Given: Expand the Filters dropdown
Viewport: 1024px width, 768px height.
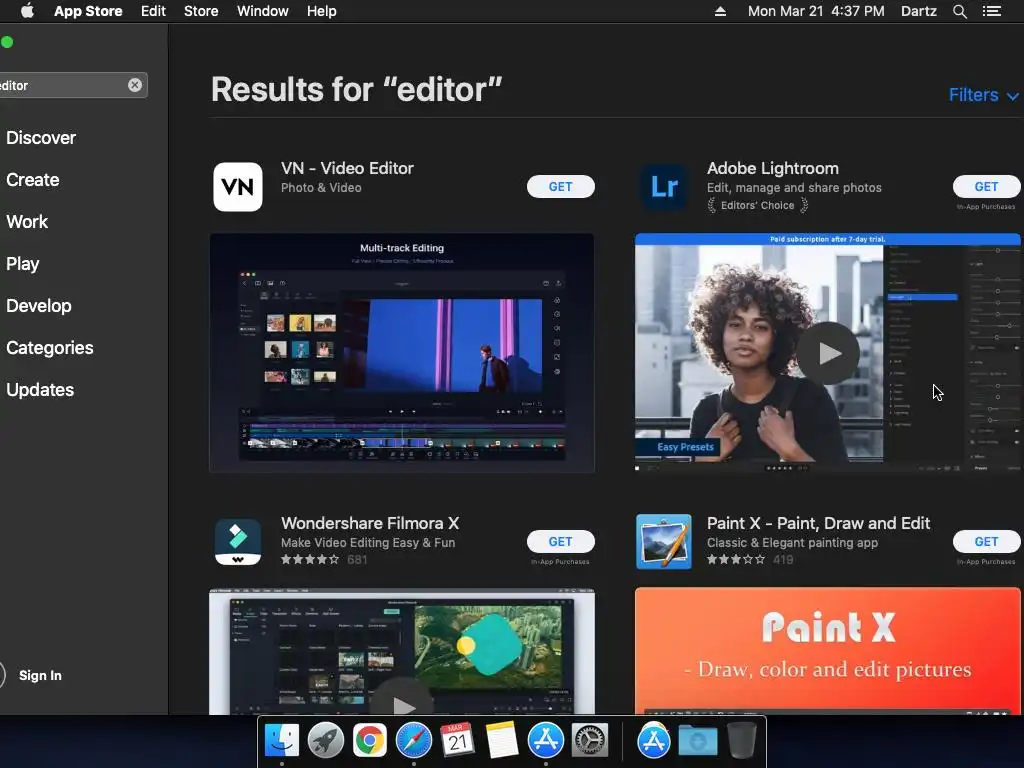Looking at the screenshot, I should 984,95.
